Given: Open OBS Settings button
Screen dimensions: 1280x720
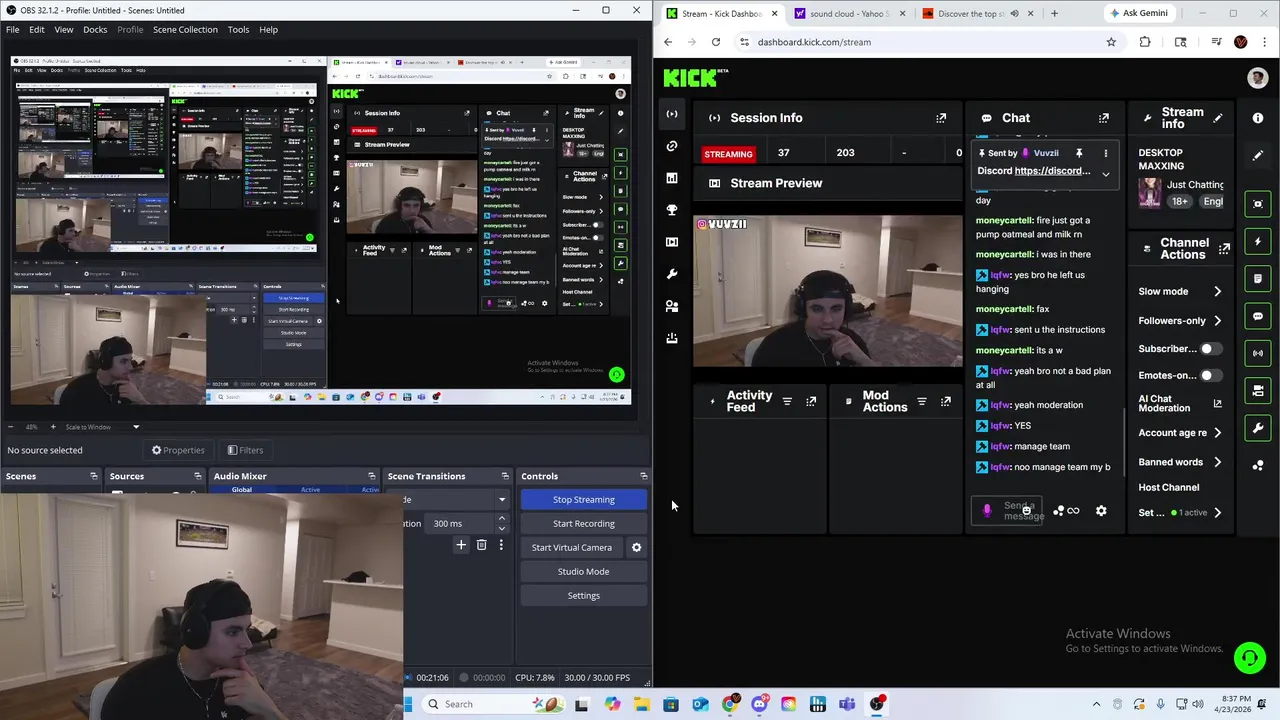Looking at the screenshot, I should 584,596.
